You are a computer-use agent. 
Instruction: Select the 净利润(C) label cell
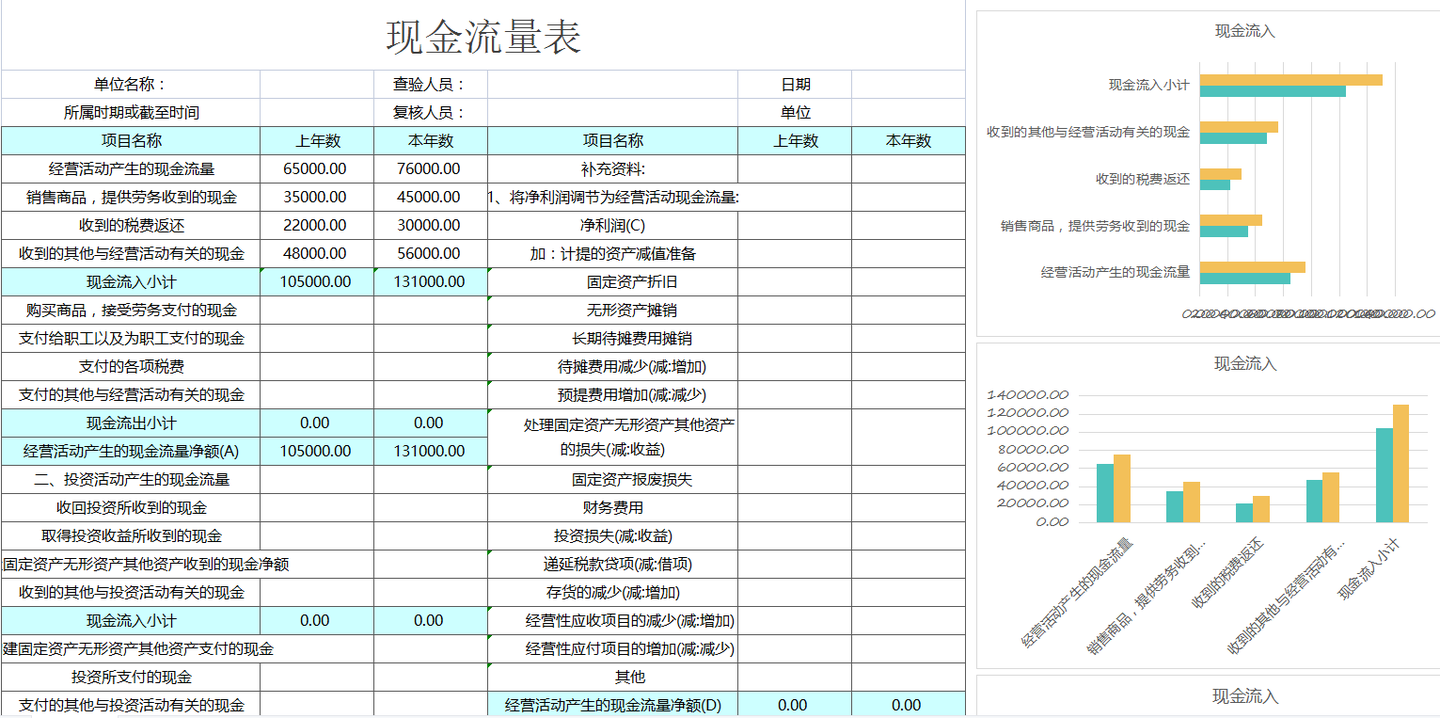(x=612, y=225)
